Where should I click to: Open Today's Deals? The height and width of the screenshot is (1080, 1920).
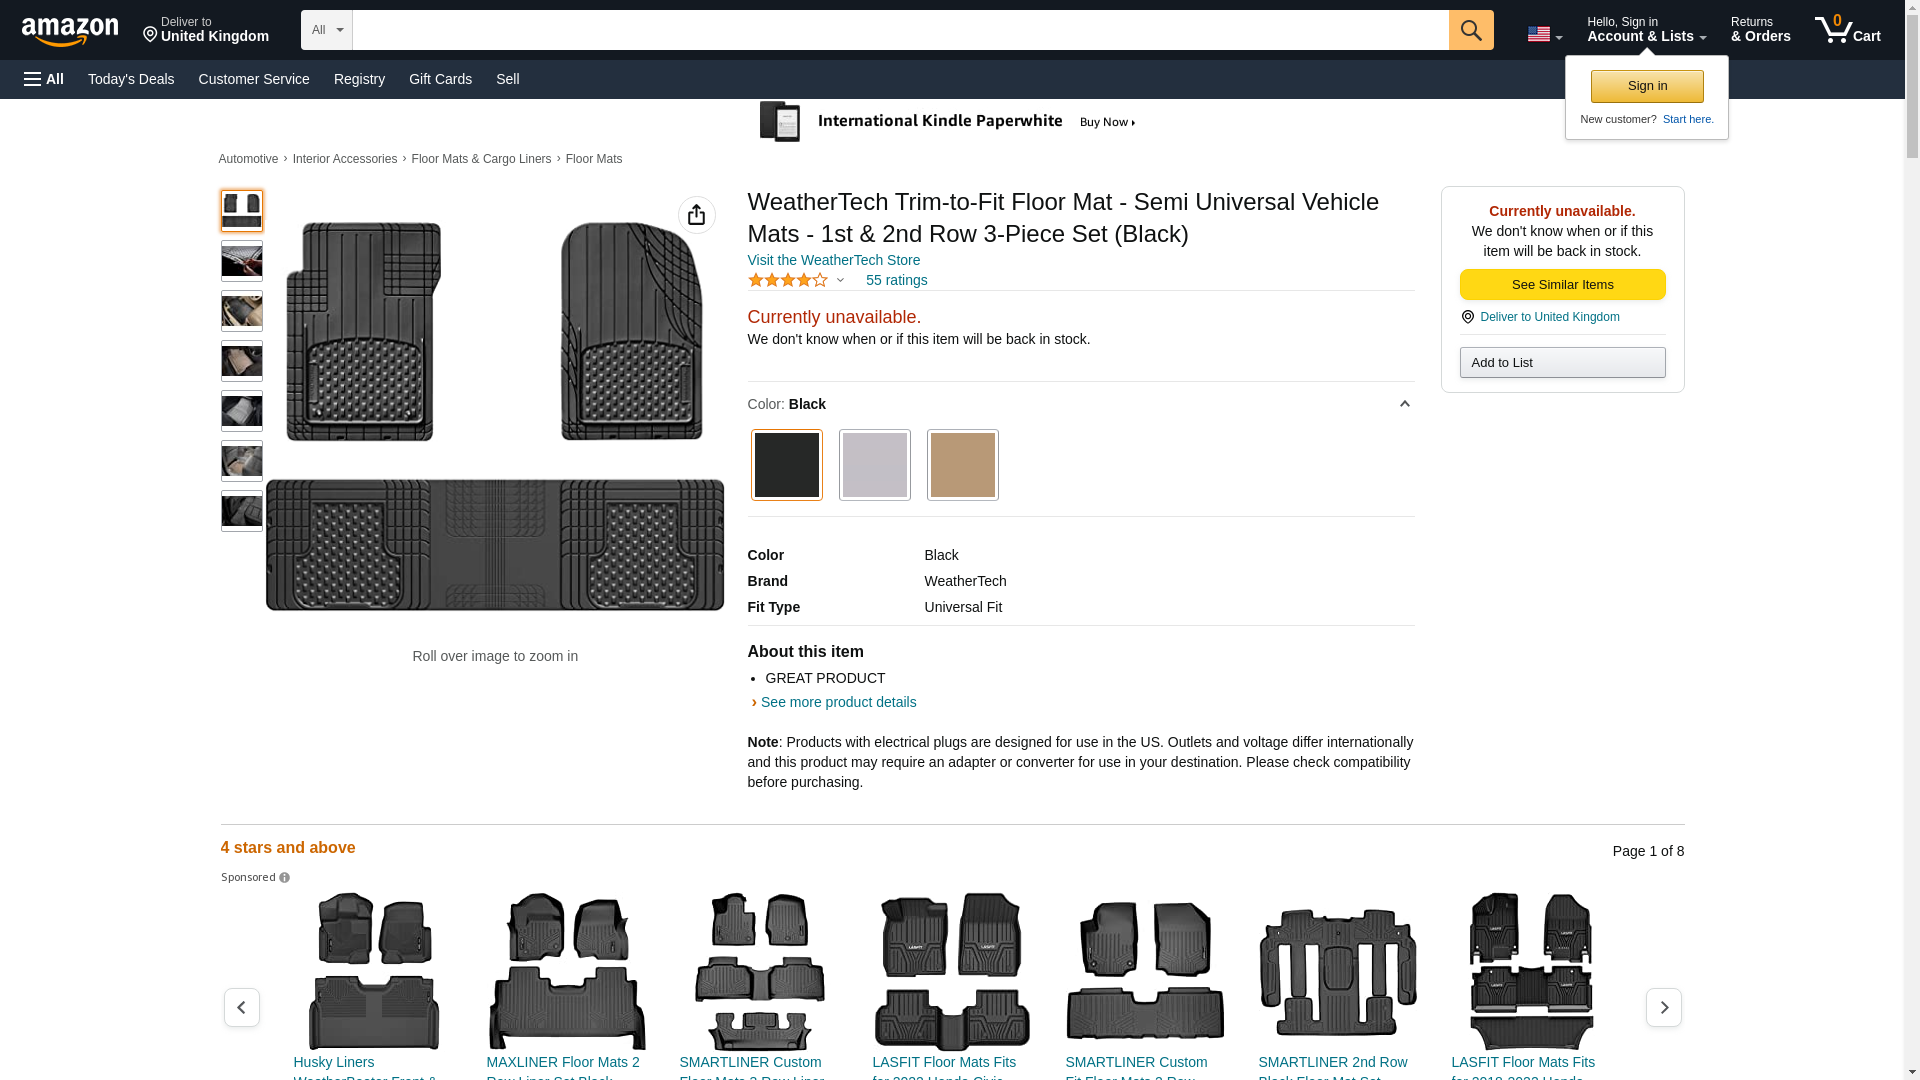pos(131,79)
